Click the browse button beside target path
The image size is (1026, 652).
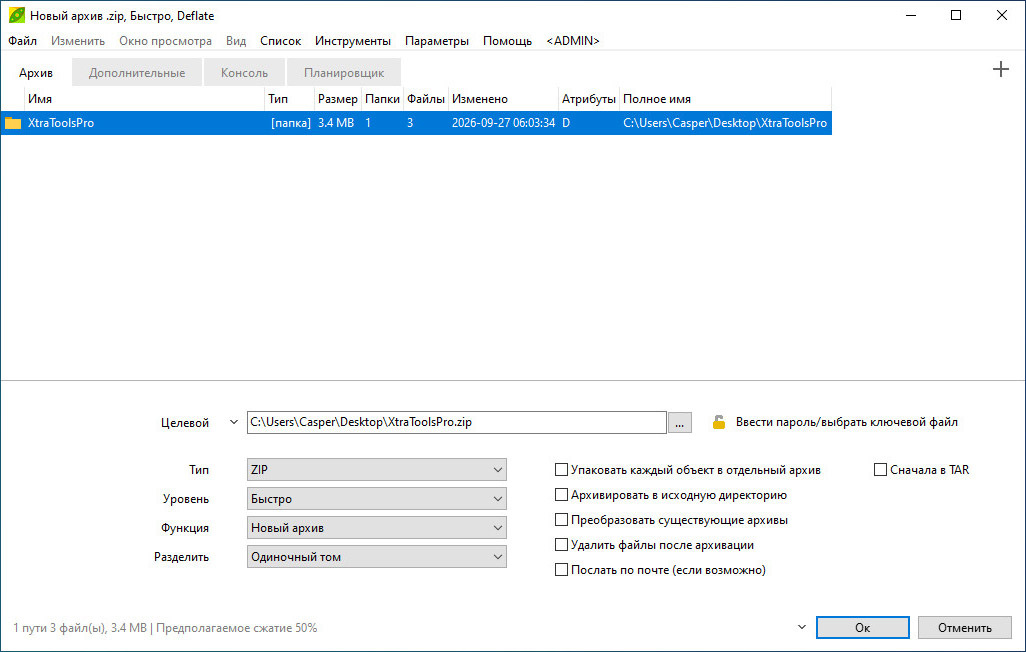[680, 423]
